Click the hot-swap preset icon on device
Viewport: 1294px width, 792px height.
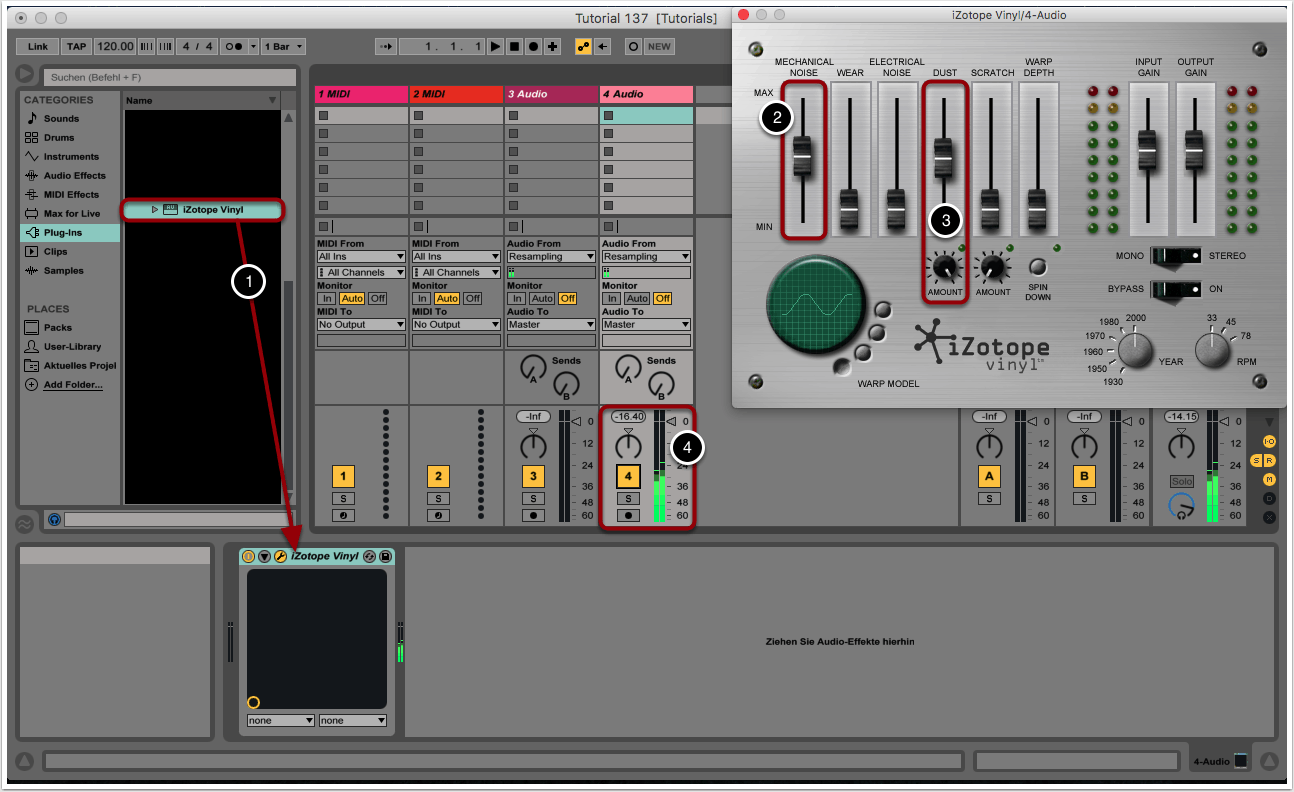(369, 556)
